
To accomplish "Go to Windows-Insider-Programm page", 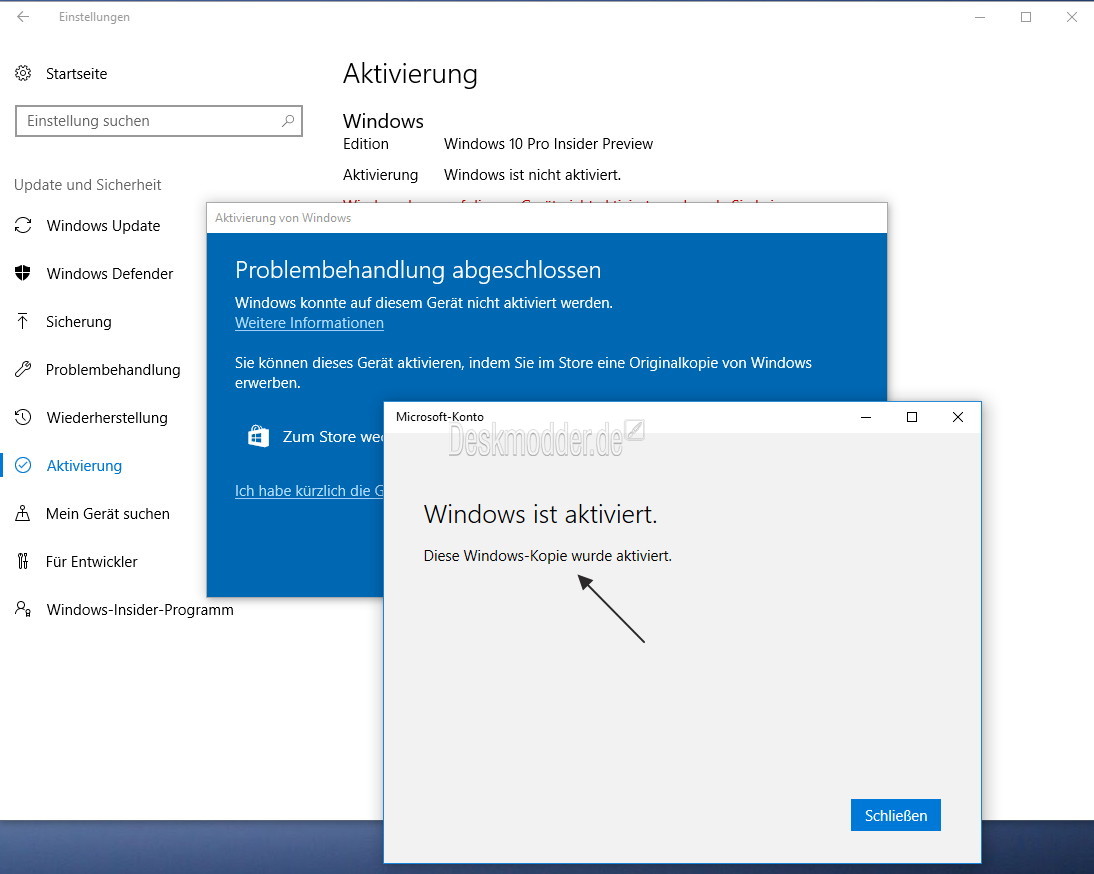I will [x=140, y=610].
